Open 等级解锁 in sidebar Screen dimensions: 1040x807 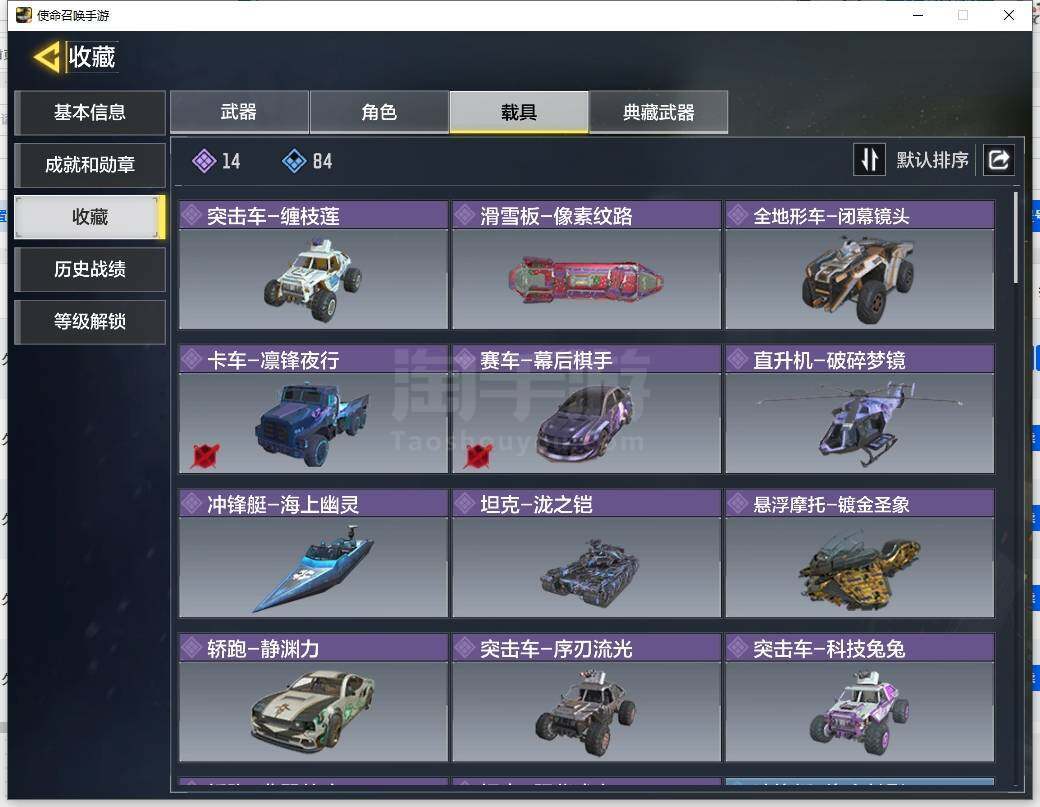pyautogui.click(x=90, y=322)
